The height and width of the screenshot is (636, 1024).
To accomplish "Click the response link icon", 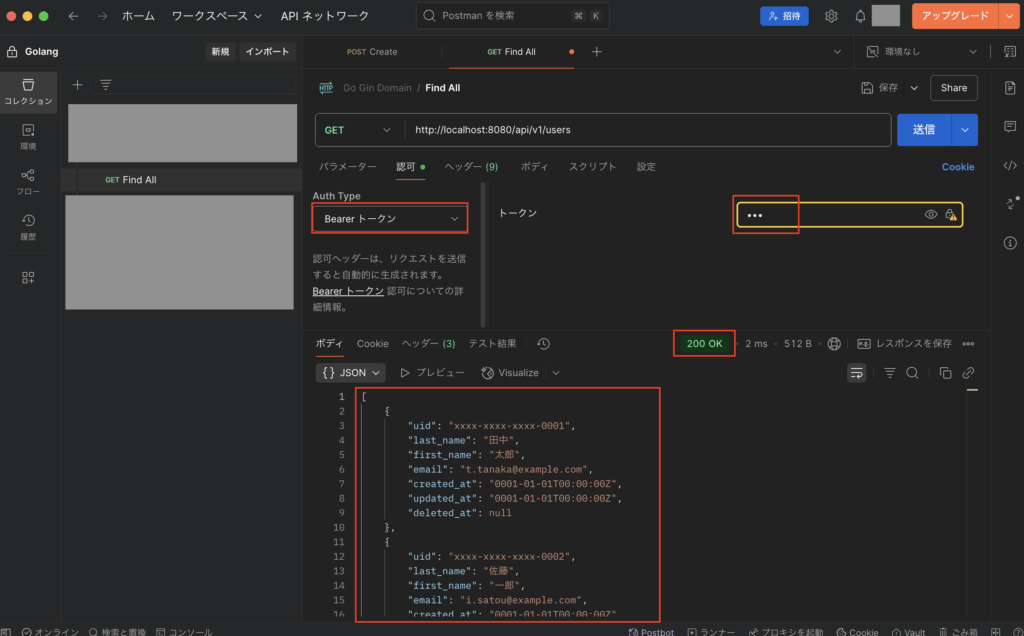I will (x=968, y=372).
